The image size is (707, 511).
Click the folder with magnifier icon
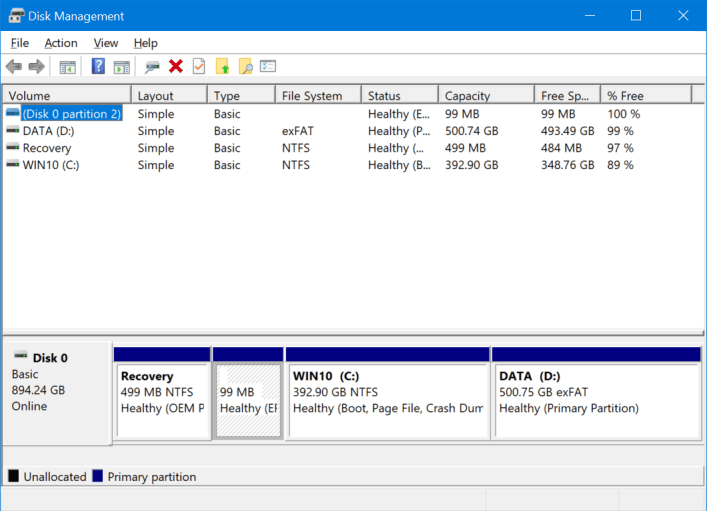(x=246, y=66)
